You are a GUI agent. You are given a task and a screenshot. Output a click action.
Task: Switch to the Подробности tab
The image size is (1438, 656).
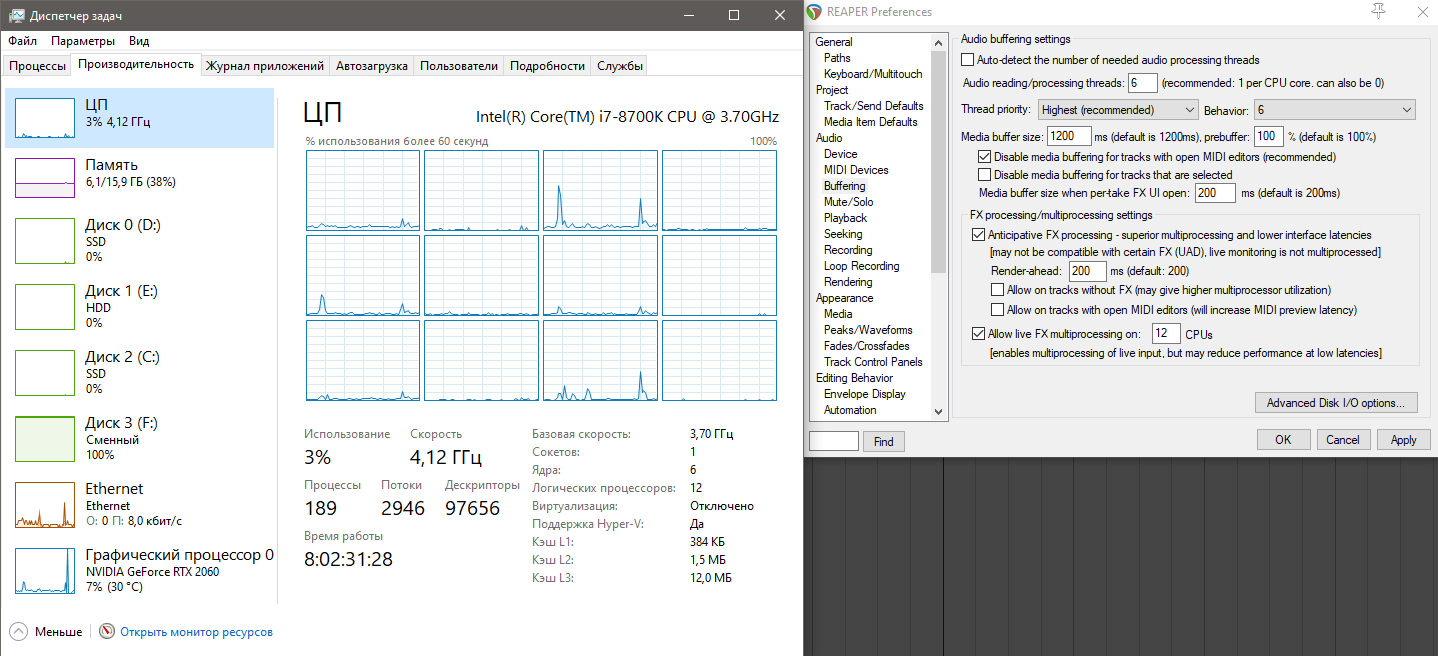pyautogui.click(x=548, y=66)
